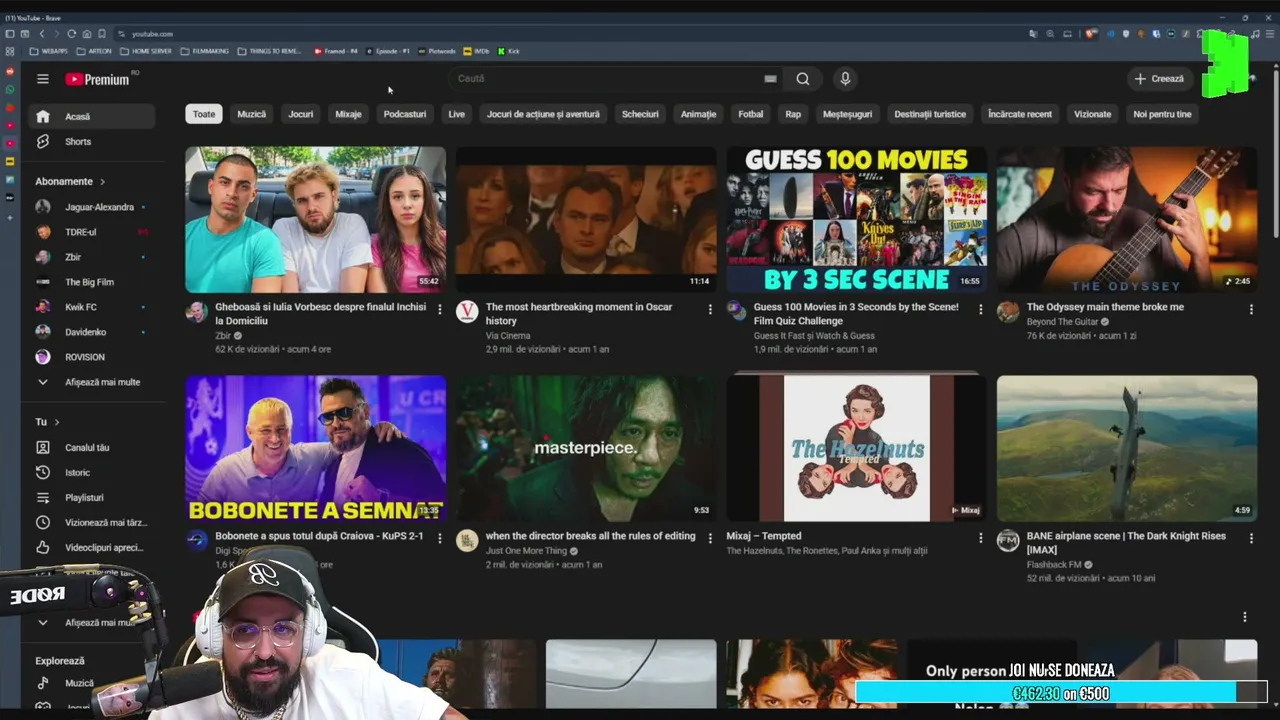Image resolution: width=1280 pixels, height=720 pixels.
Task: Select the Live filter chip
Action: [457, 114]
